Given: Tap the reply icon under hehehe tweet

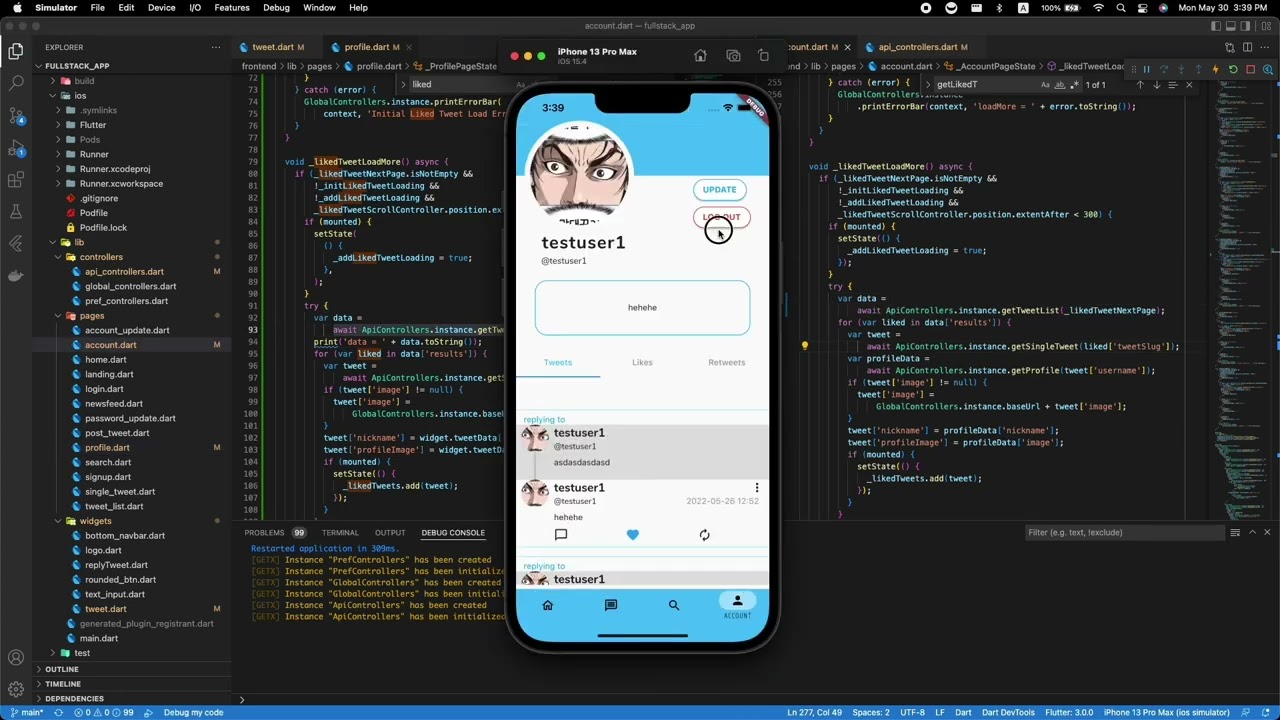Looking at the screenshot, I should click(x=561, y=535).
